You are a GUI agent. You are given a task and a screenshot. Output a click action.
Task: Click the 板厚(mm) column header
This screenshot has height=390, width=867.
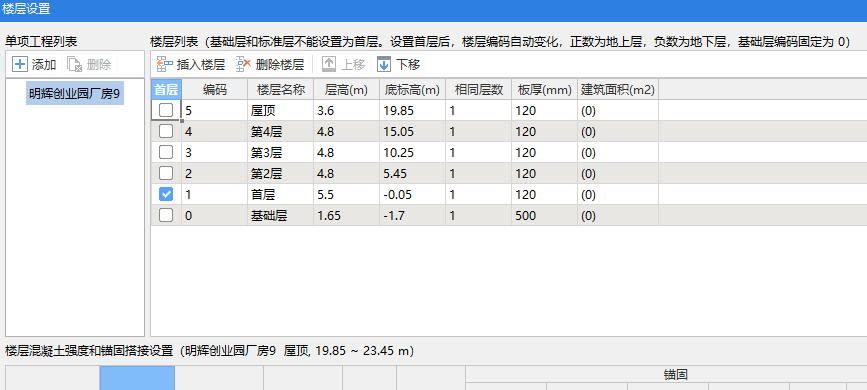pyautogui.click(x=545, y=90)
